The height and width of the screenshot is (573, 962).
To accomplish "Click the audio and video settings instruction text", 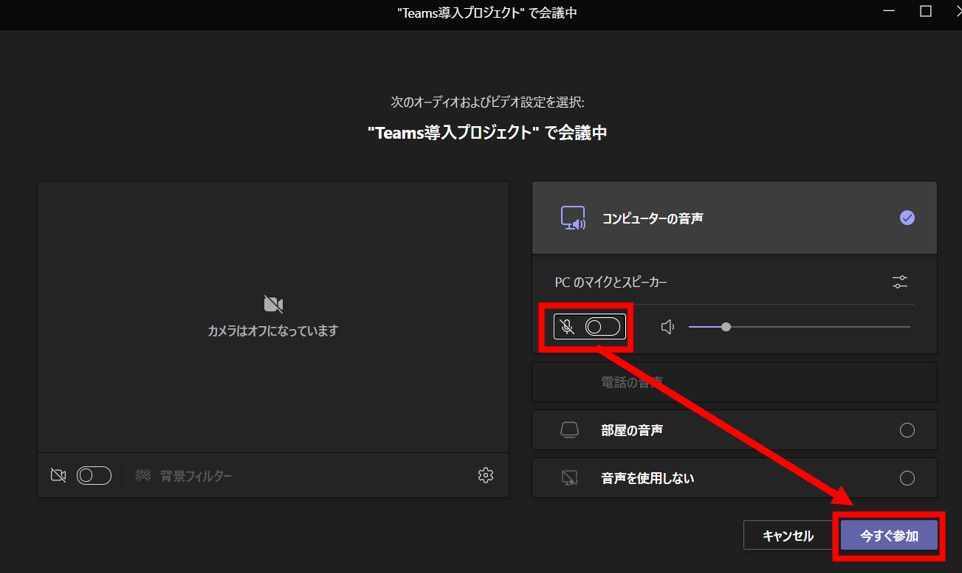I will click(487, 102).
